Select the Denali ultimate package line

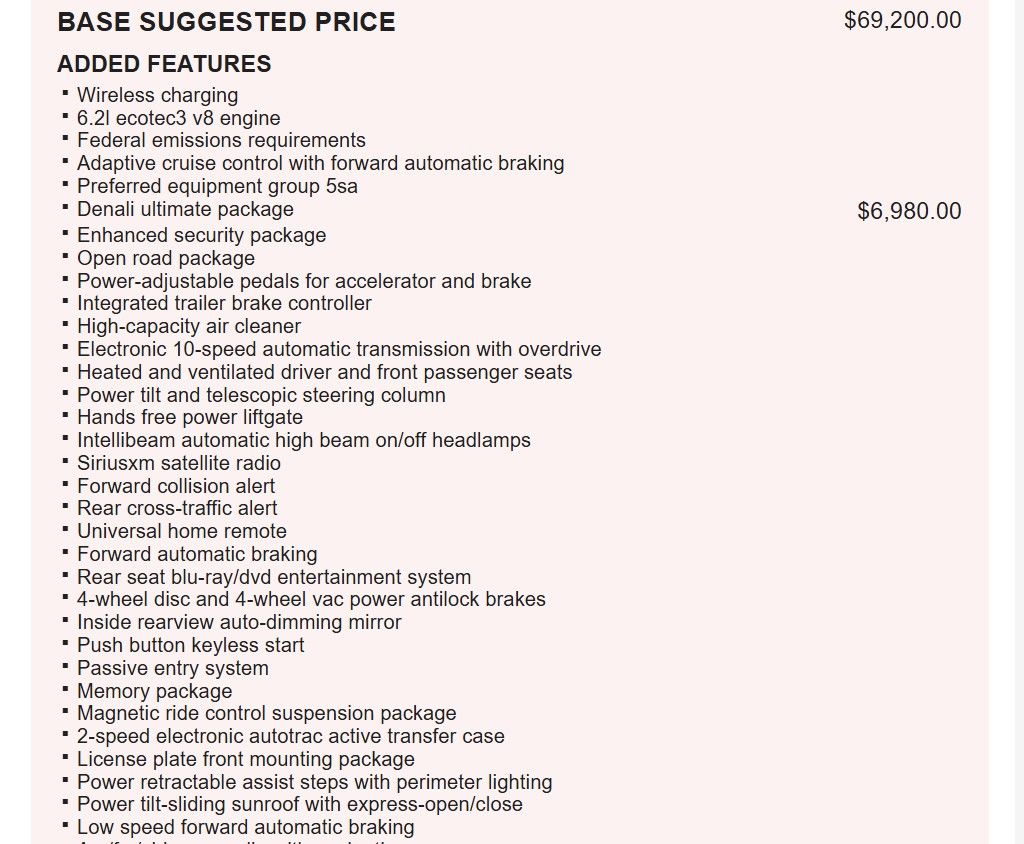pos(185,209)
